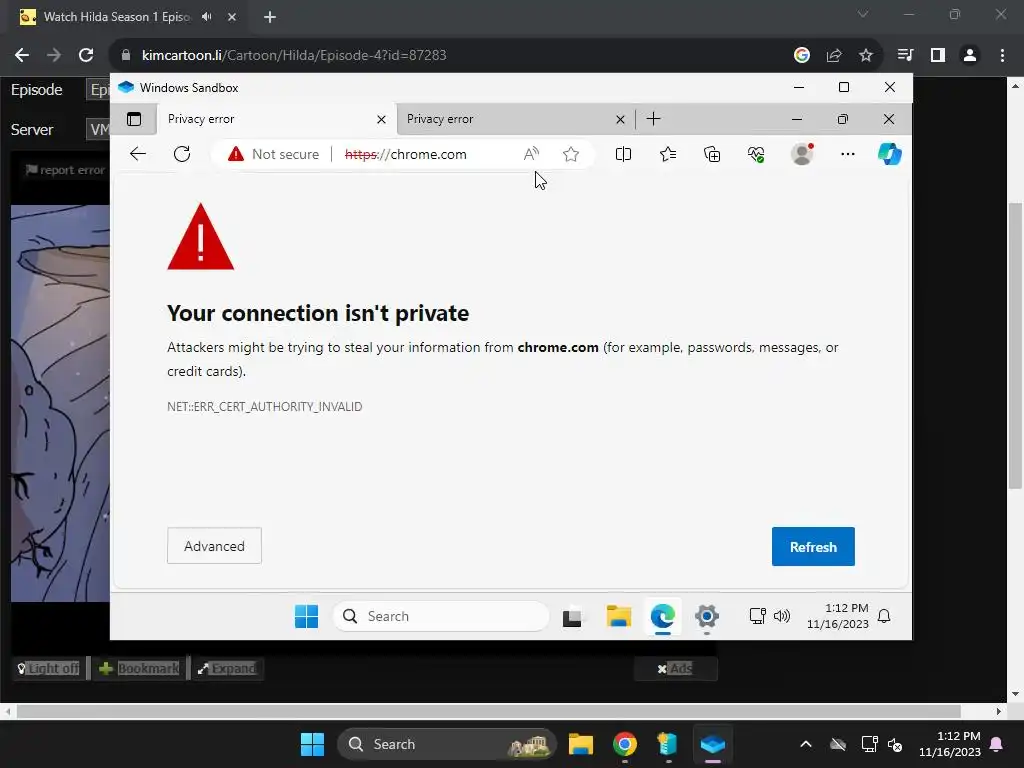Close the second Privacy error tab
The height and width of the screenshot is (768, 1024).
(620, 120)
